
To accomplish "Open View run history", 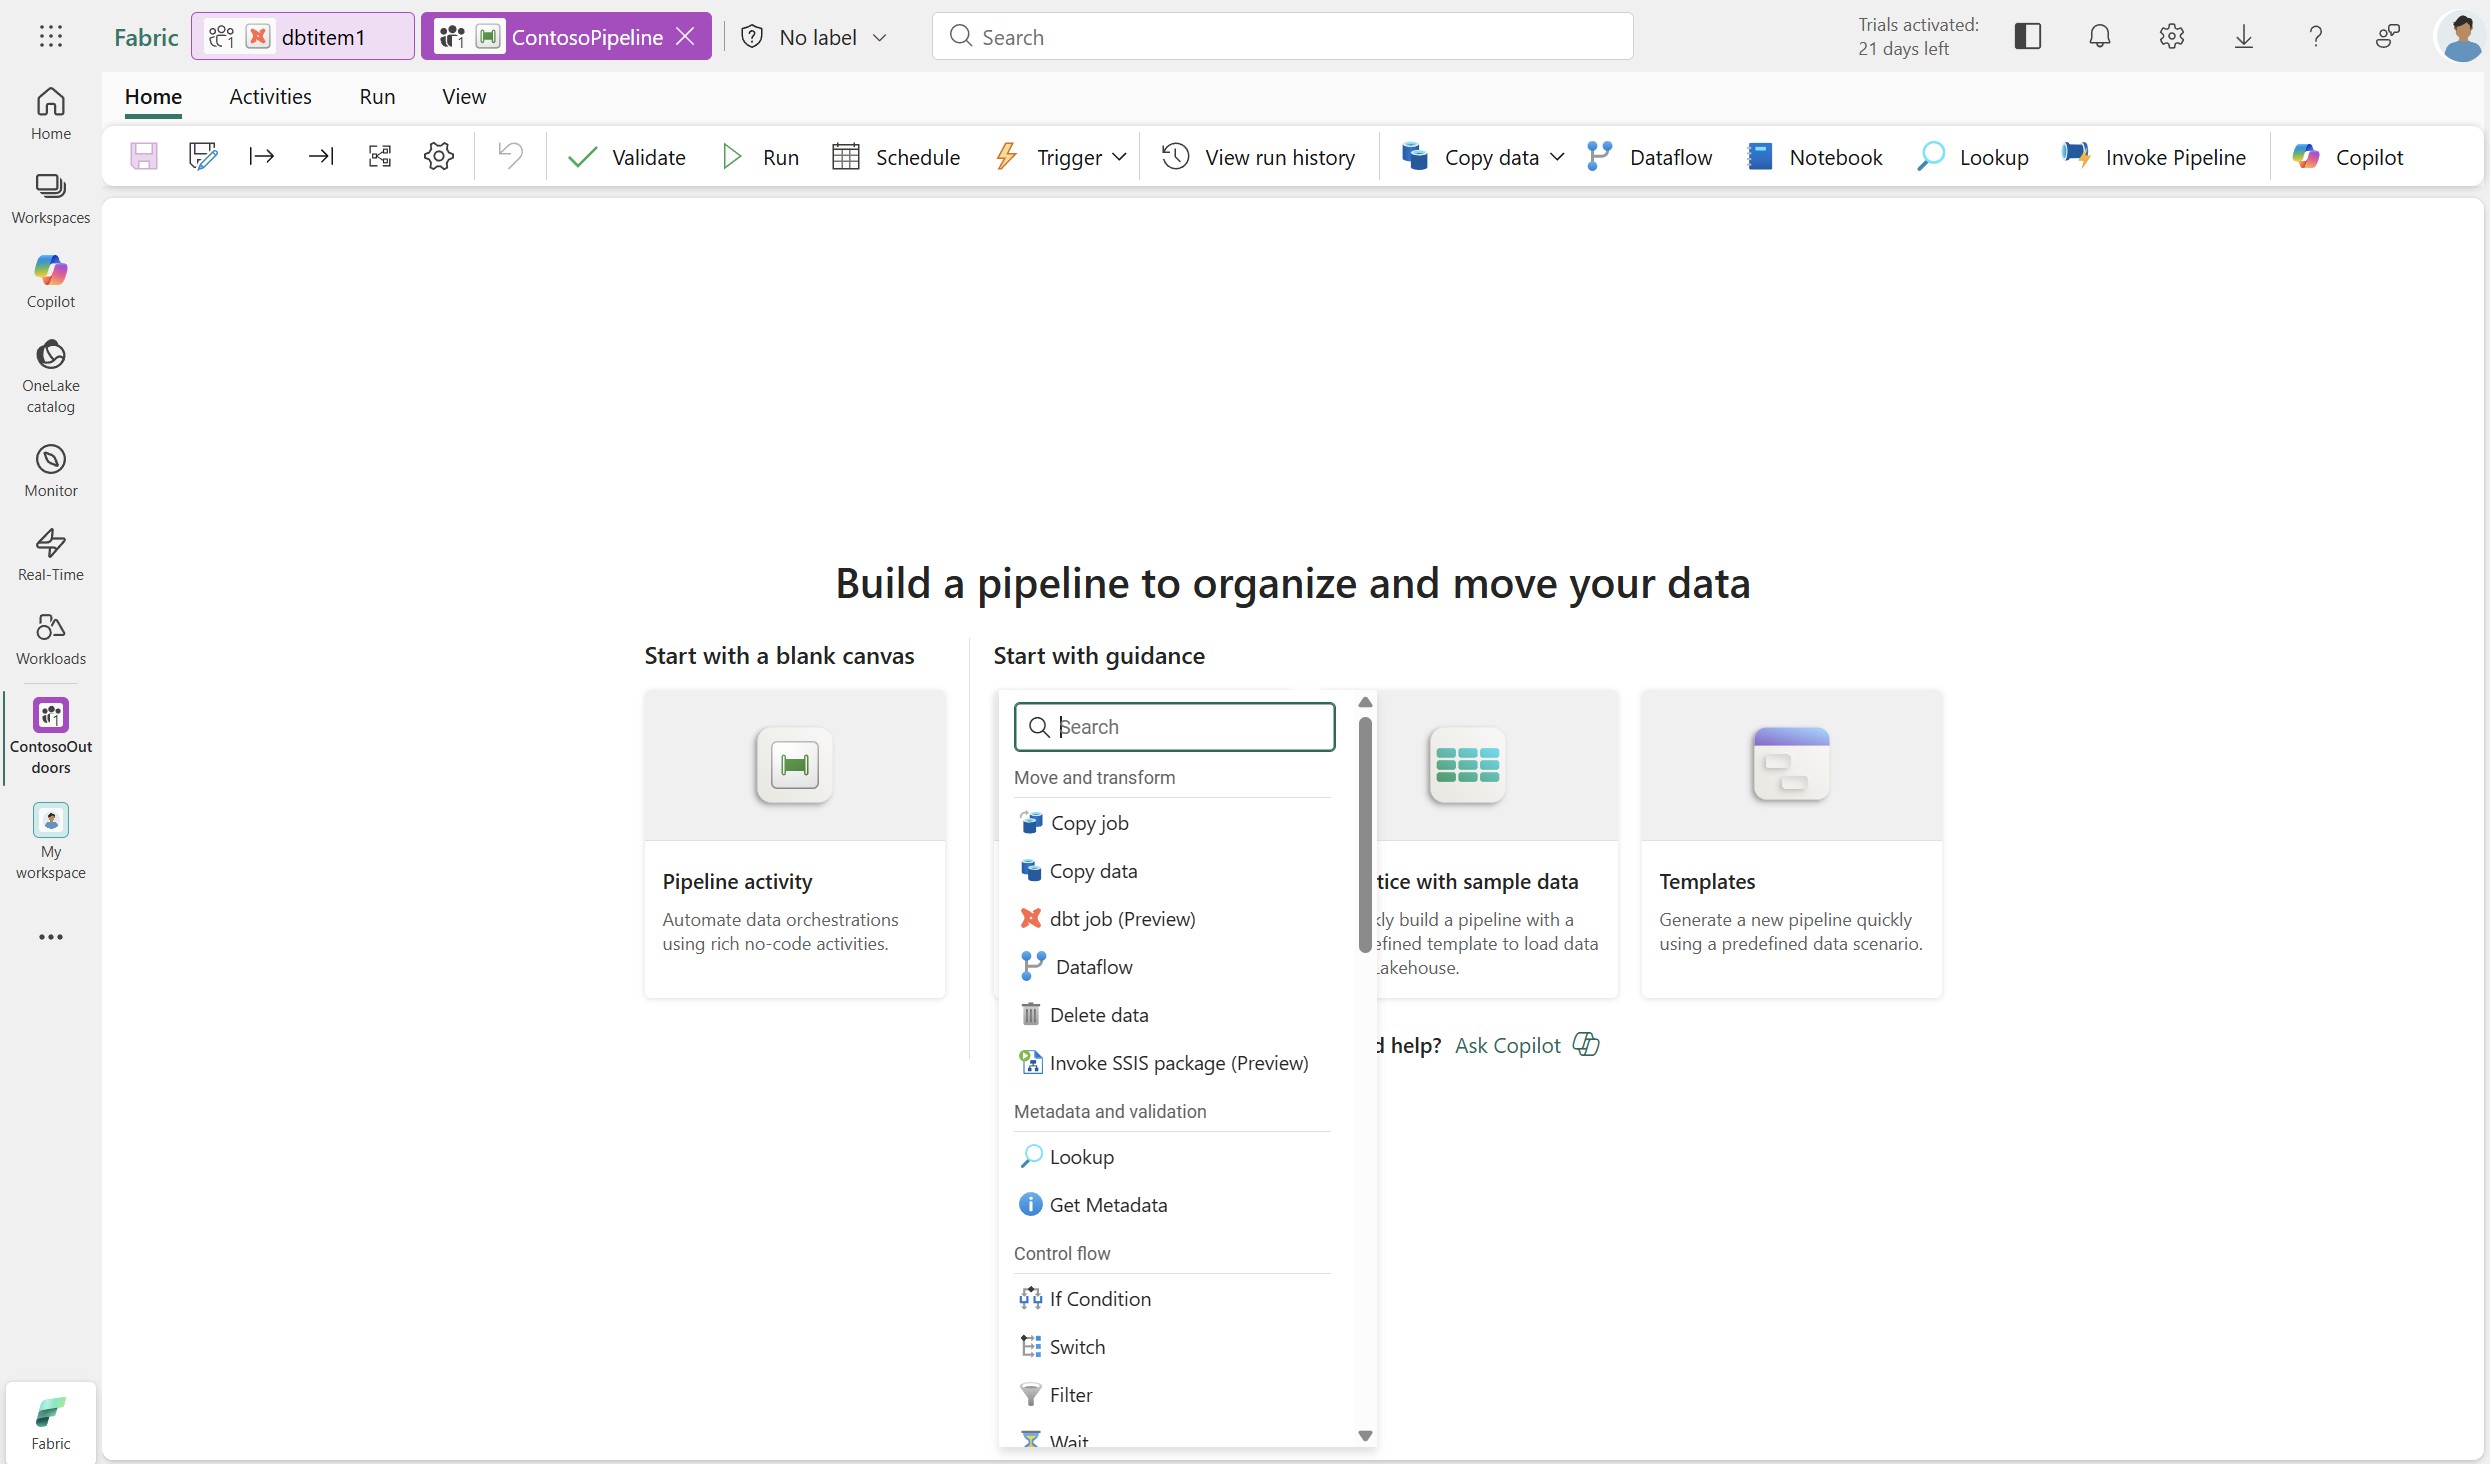I will [1258, 157].
